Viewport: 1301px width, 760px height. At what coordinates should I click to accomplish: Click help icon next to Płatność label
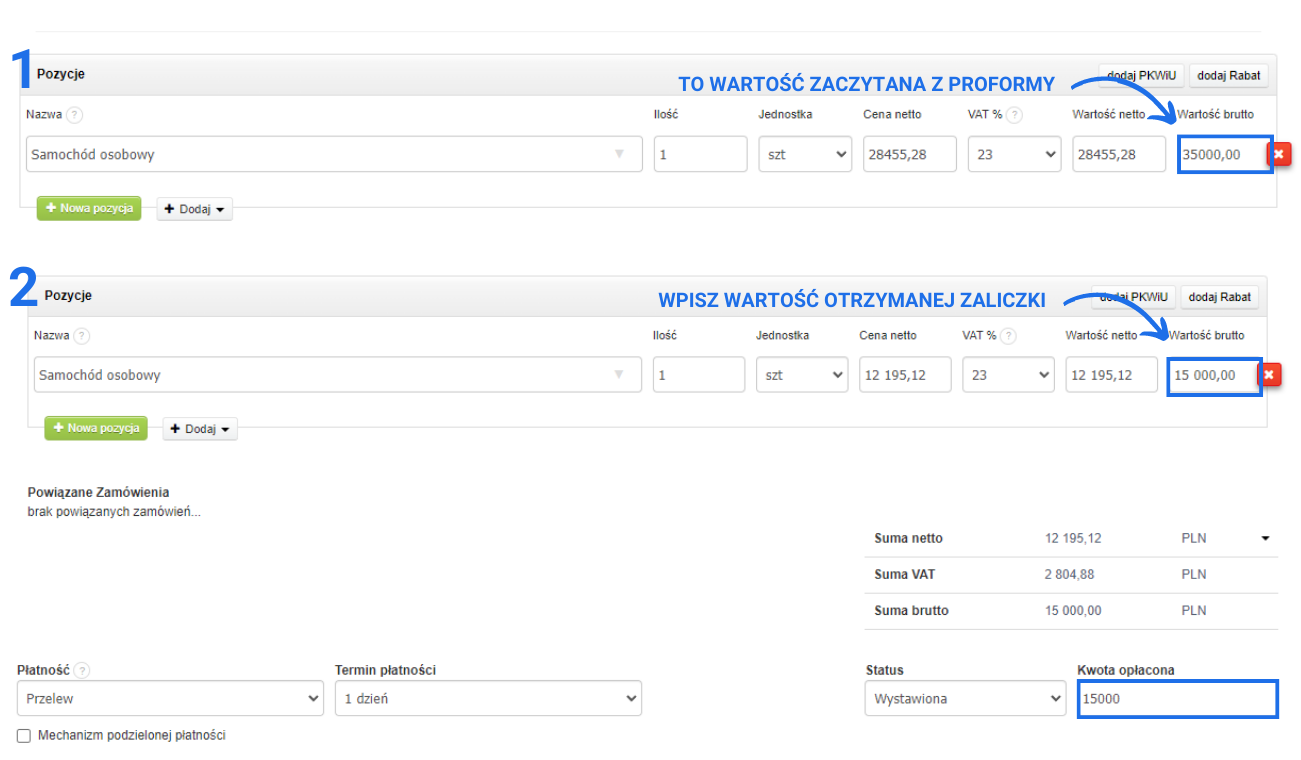pyautogui.click(x=82, y=670)
